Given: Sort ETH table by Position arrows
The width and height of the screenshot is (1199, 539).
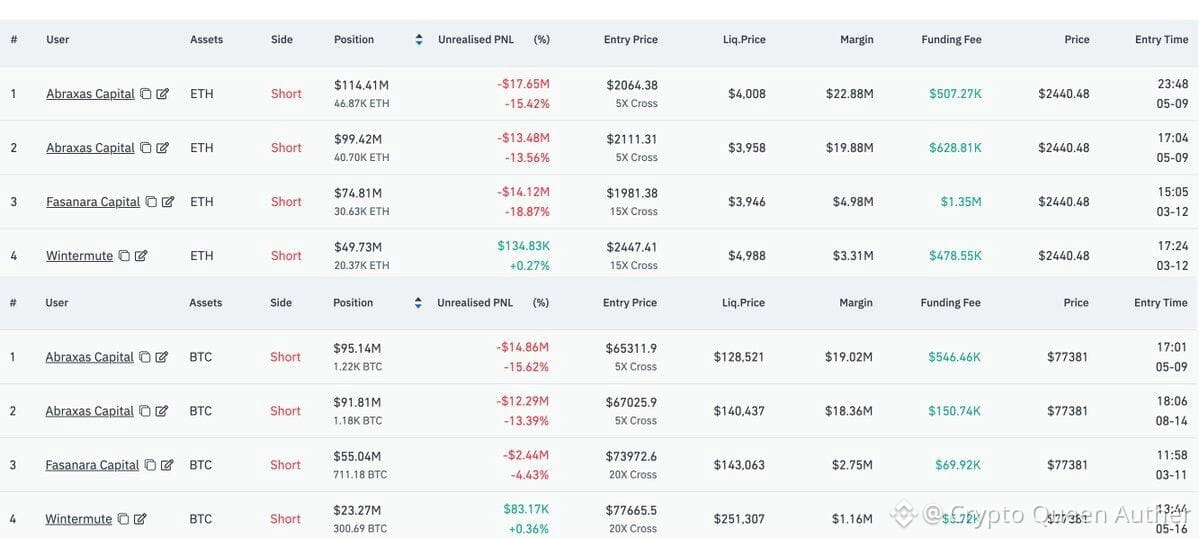Looking at the screenshot, I should pyautogui.click(x=419, y=40).
